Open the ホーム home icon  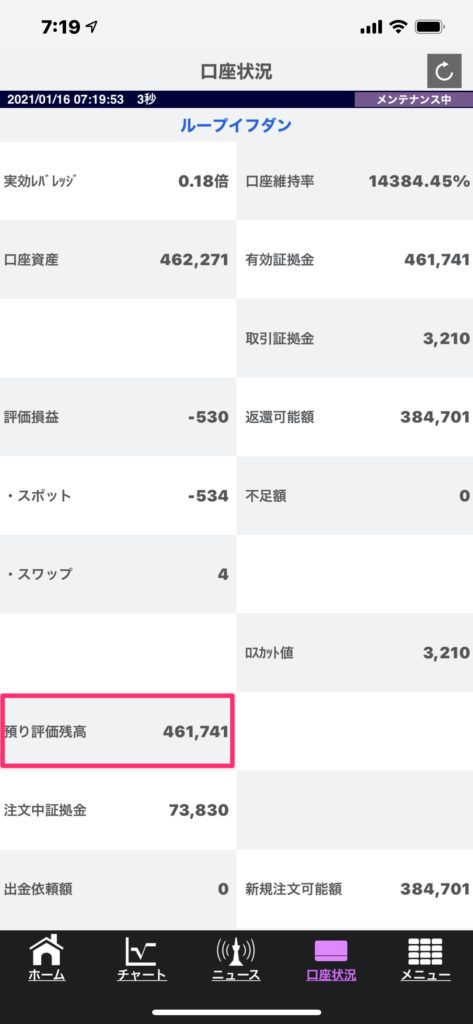(x=47, y=959)
